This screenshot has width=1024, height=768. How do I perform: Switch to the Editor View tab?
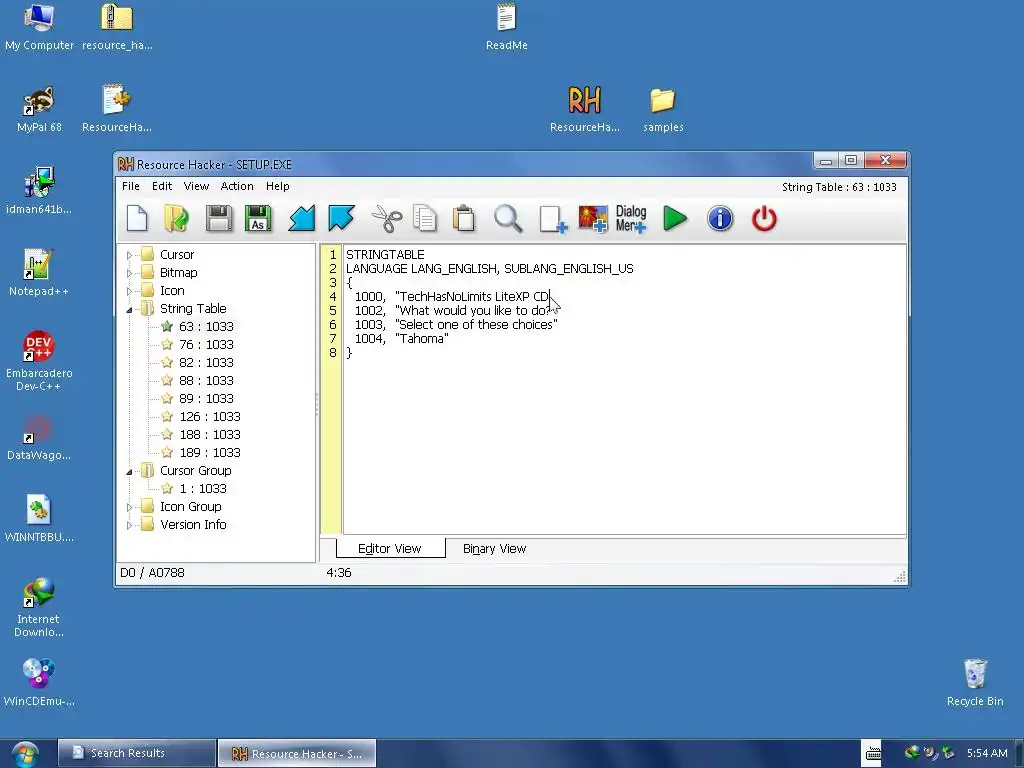pos(390,549)
